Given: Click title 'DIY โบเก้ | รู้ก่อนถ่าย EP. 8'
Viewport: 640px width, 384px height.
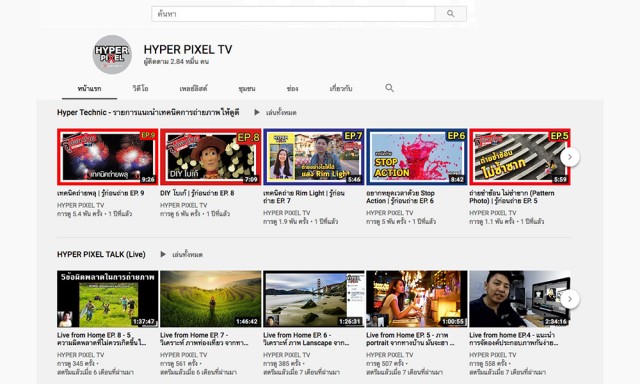Looking at the screenshot, I should (197, 193).
